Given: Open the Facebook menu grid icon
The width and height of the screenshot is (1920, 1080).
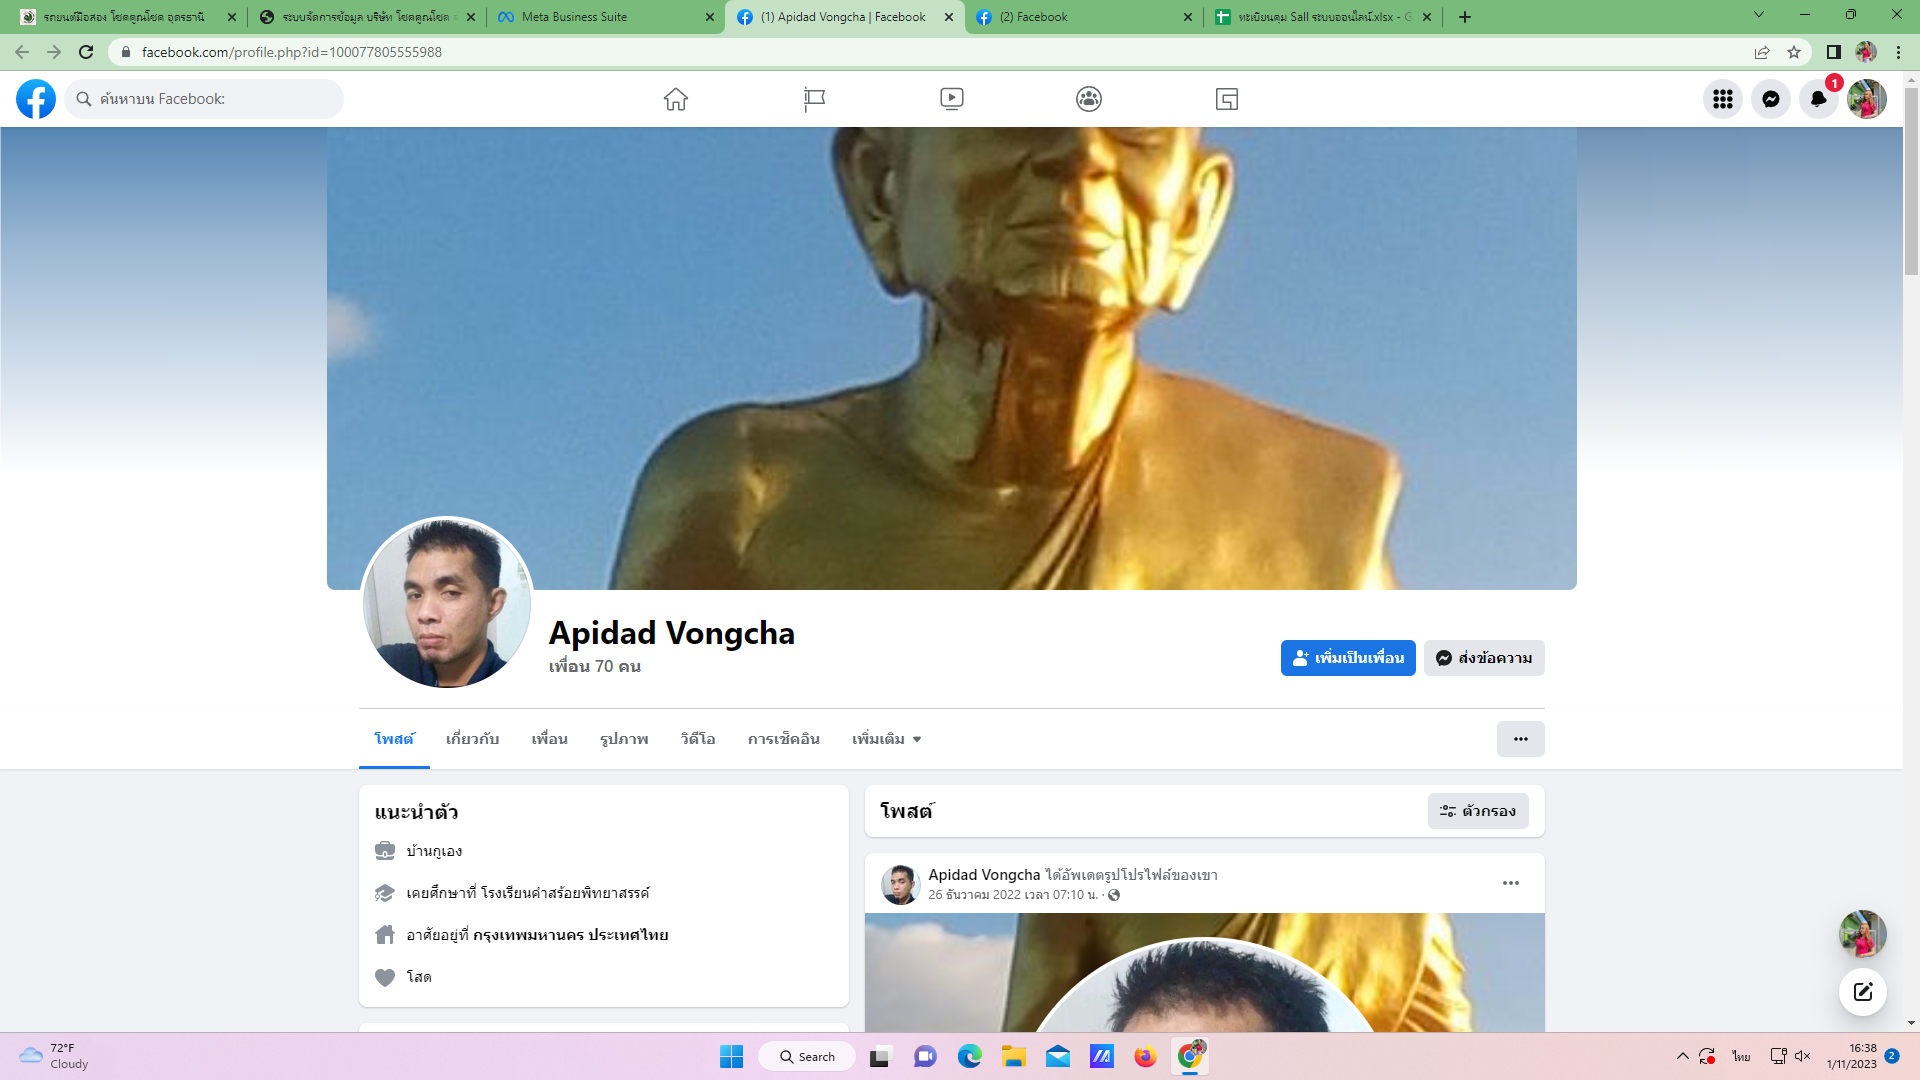Looking at the screenshot, I should 1722,99.
